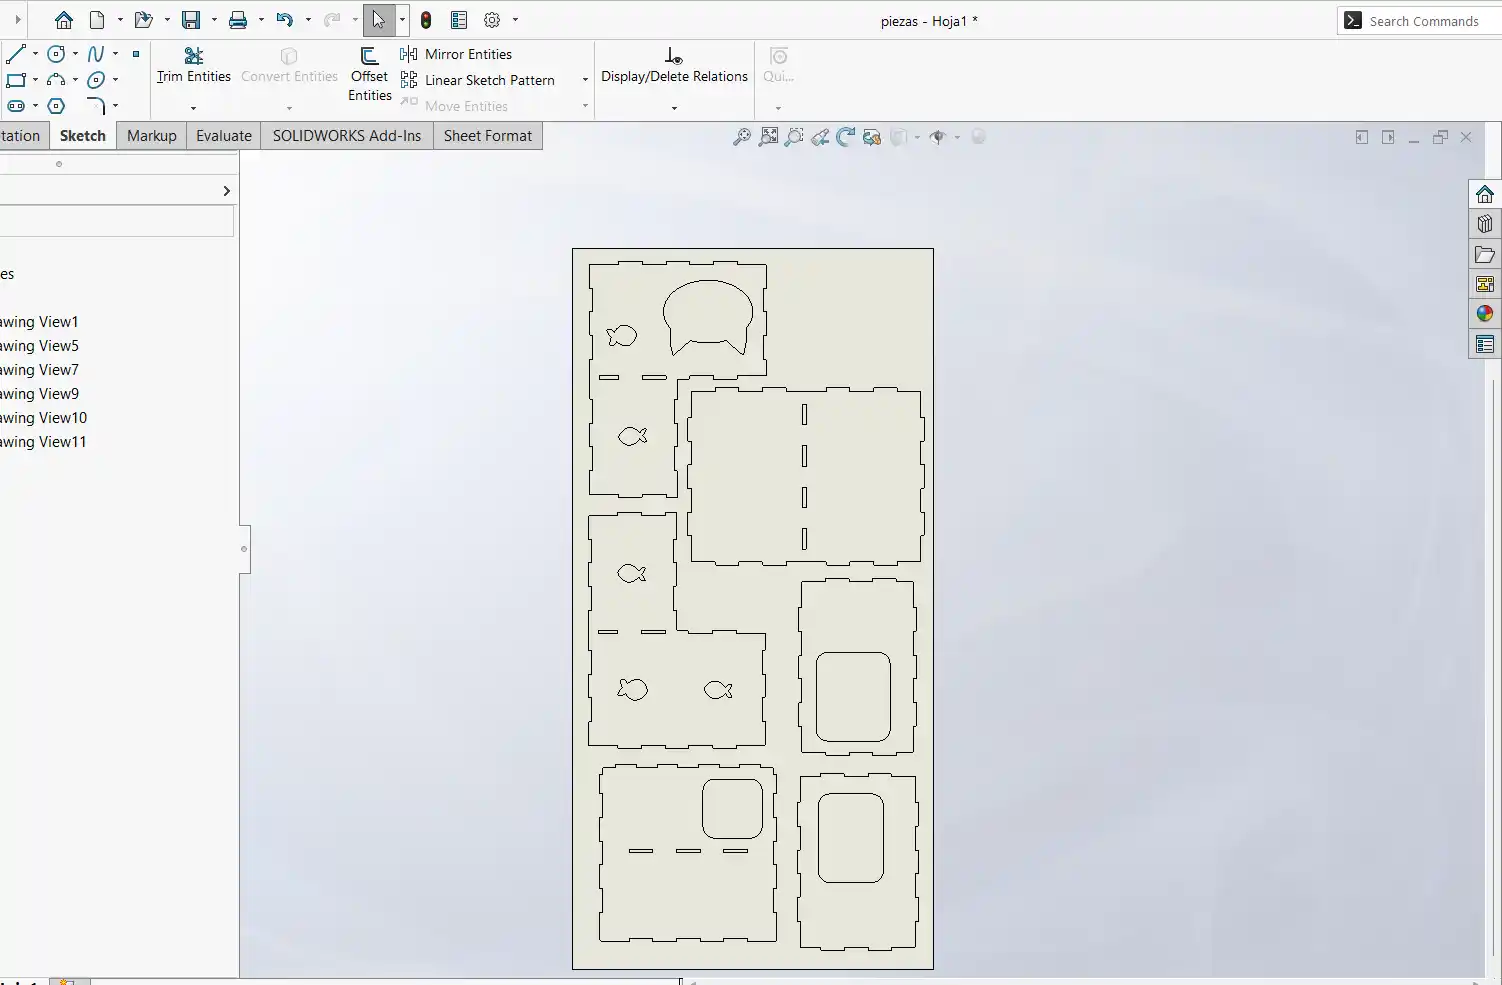Viewport: 1502px width, 985px height.
Task: Select the Point sketch tool
Action: click(136, 54)
